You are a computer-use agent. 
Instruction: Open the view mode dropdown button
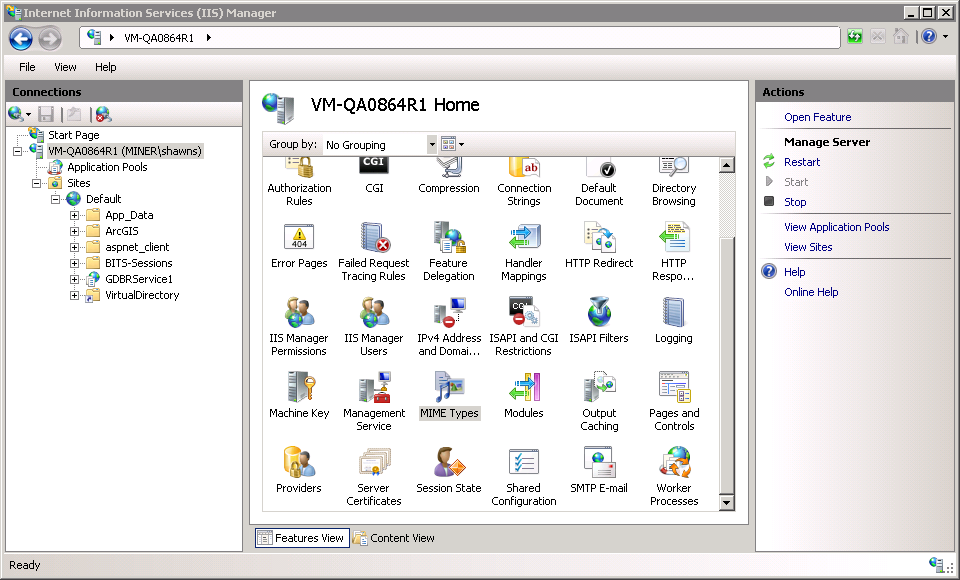coord(452,145)
